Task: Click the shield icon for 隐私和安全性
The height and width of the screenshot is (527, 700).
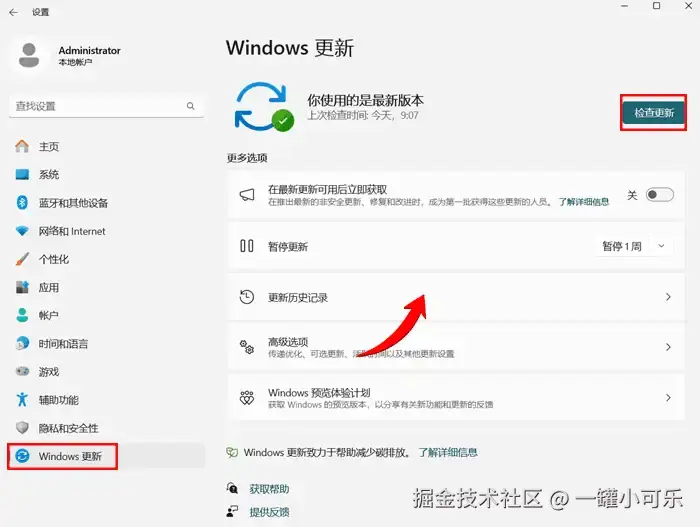Action: click(x=22, y=428)
